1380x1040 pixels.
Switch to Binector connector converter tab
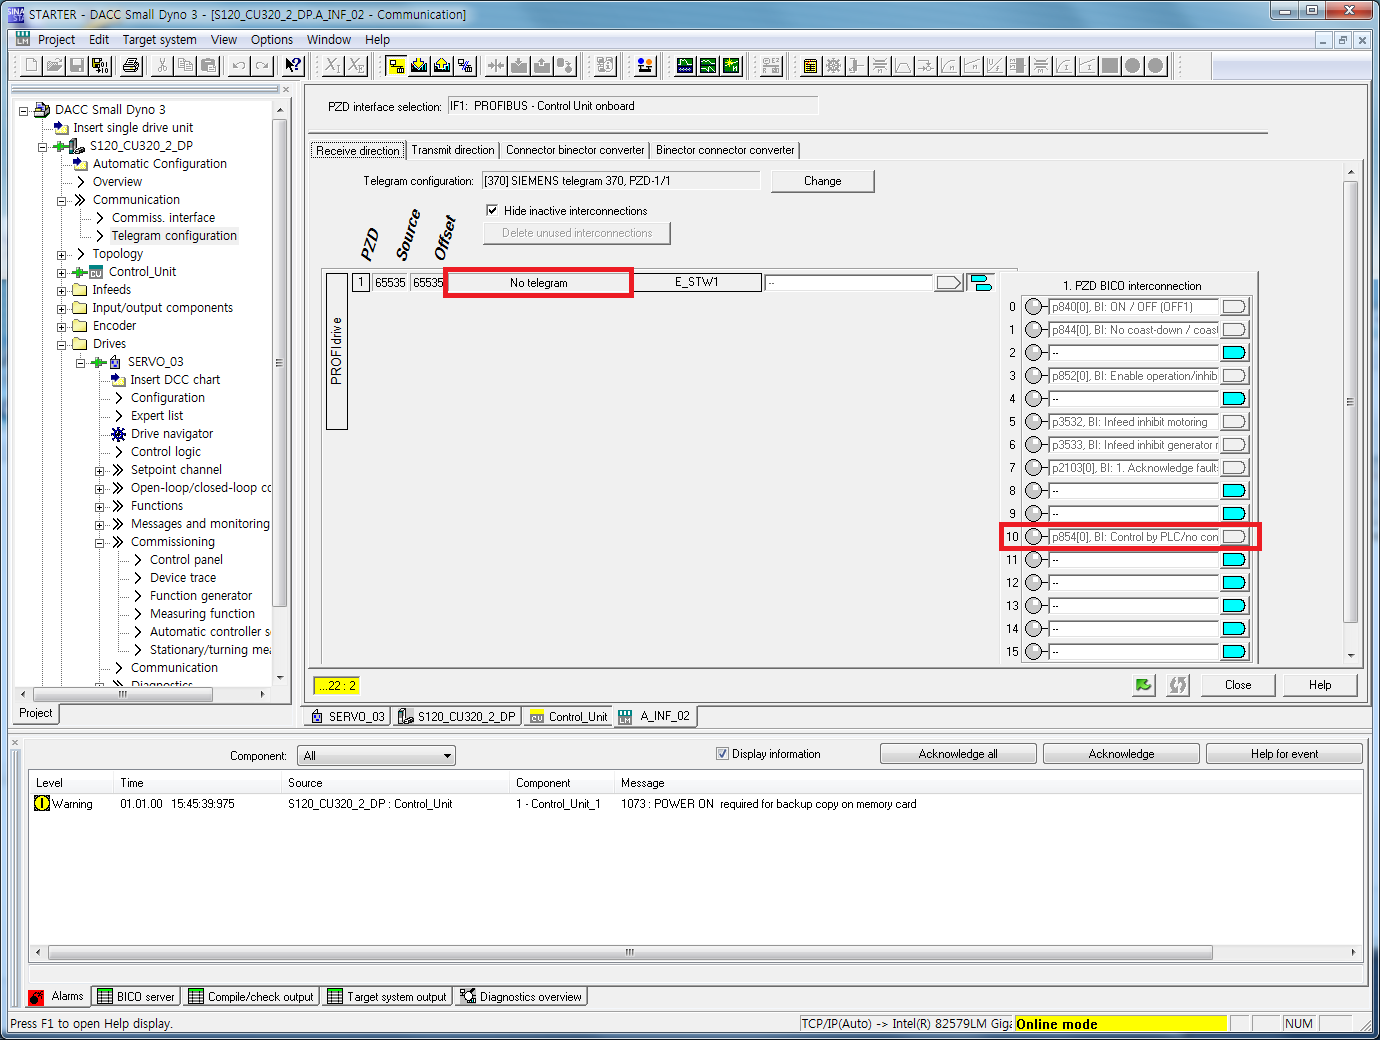(x=725, y=150)
